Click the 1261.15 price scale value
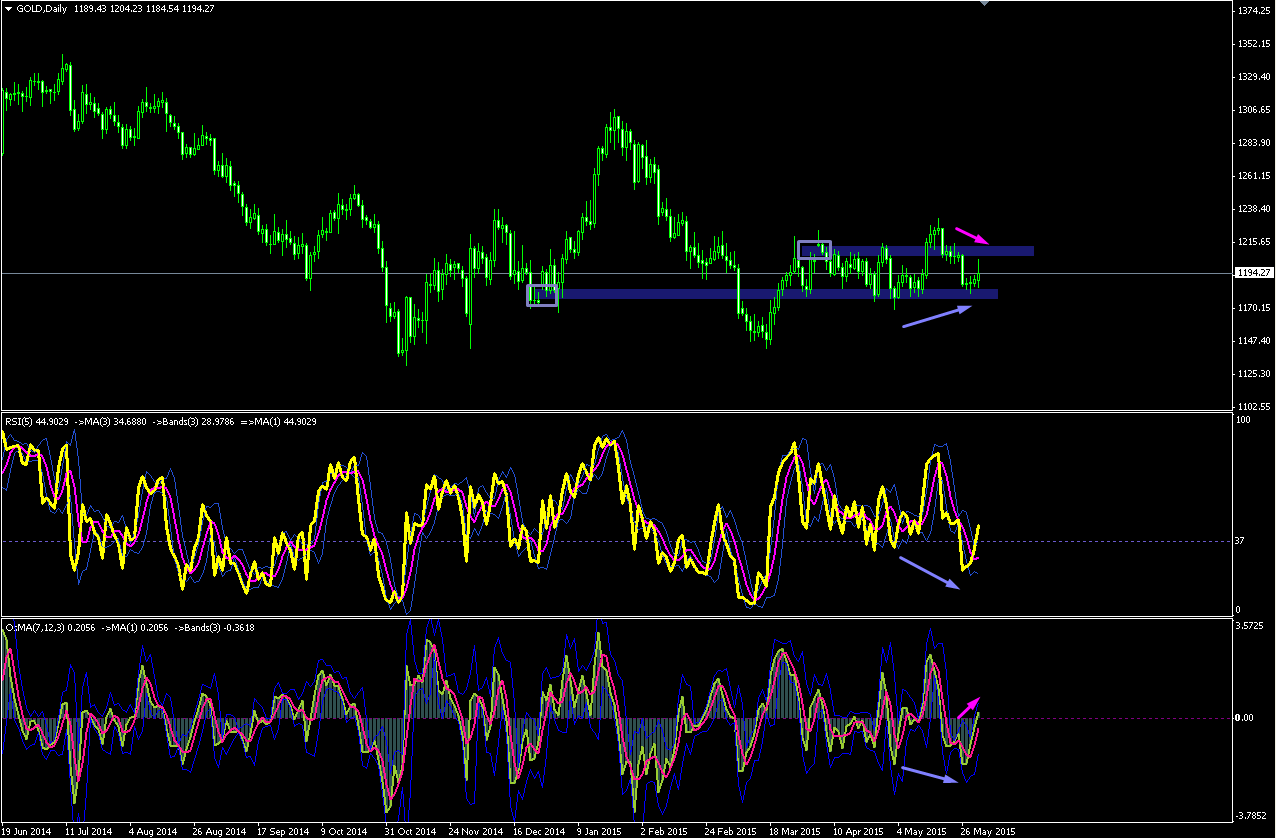The height and width of the screenshot is (838, 1276). coord(1253,175)
